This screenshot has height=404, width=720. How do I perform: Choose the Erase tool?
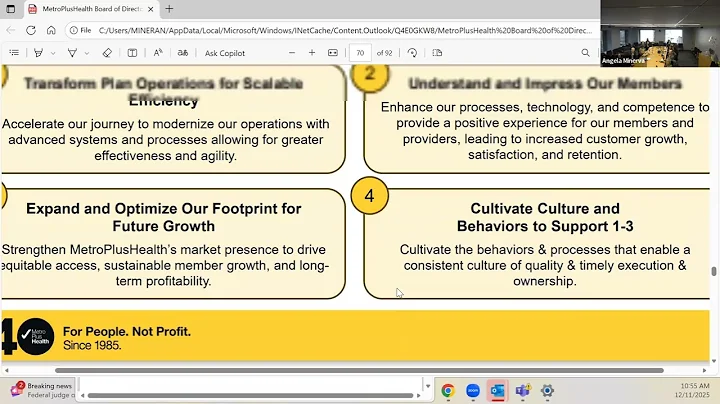point(107,53)
